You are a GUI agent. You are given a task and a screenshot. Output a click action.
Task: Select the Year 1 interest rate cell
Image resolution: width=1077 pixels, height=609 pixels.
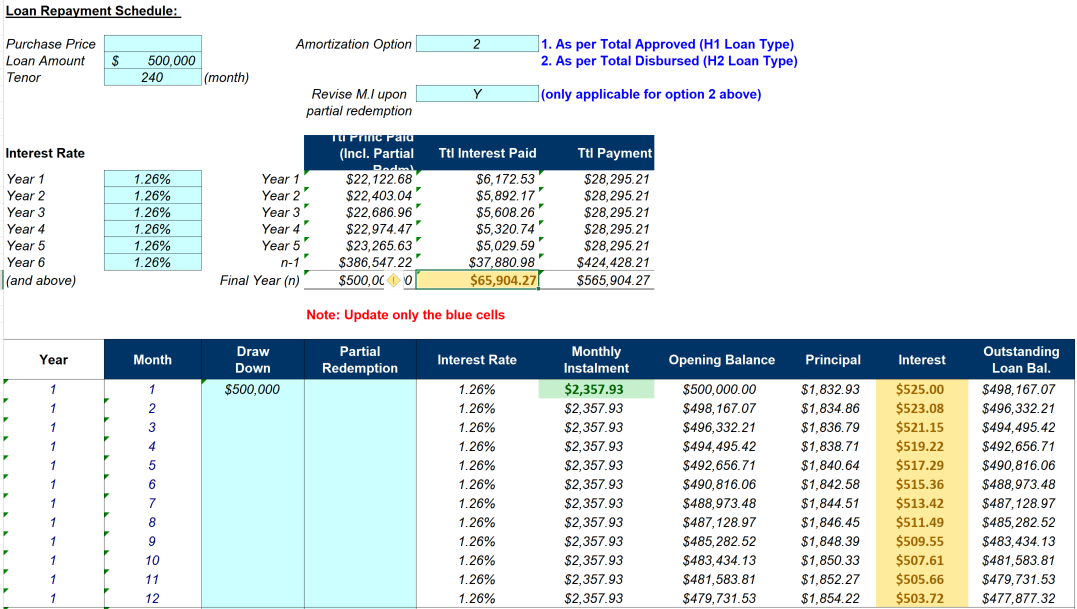pos(152,179)
